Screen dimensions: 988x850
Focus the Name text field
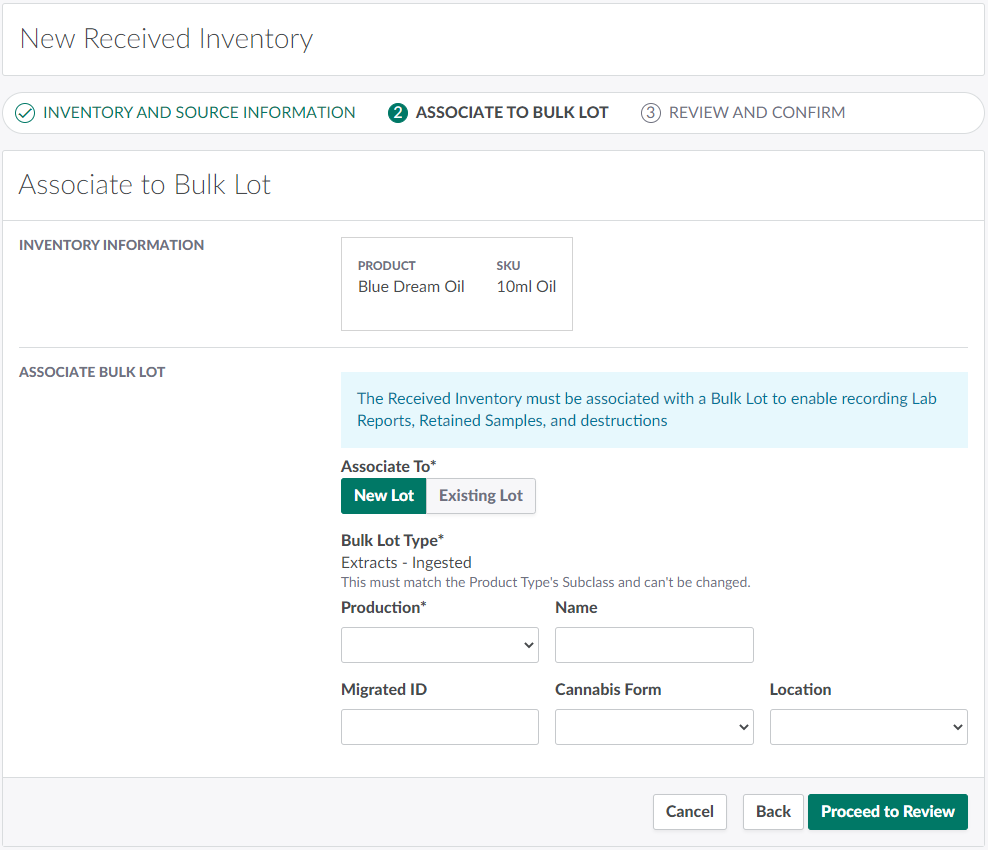coord(654,645)
